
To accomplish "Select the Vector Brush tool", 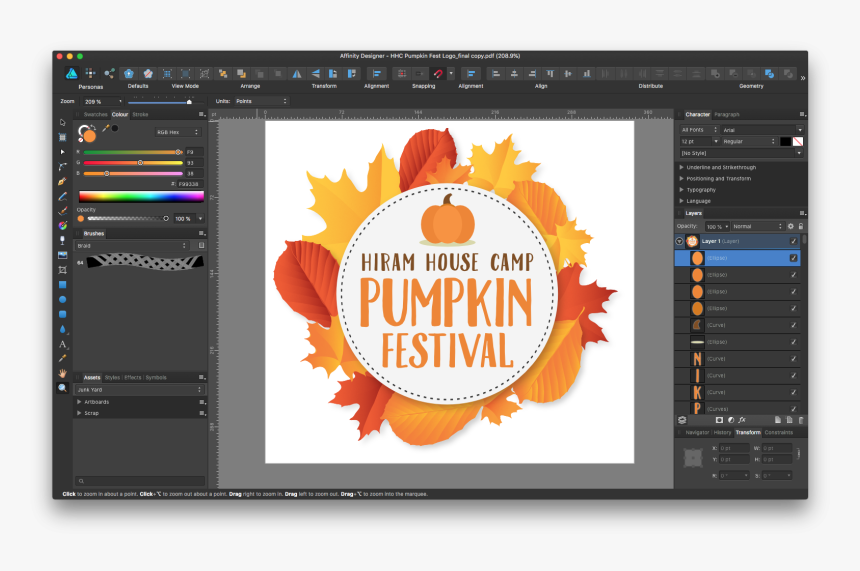I will coord(63,211).
